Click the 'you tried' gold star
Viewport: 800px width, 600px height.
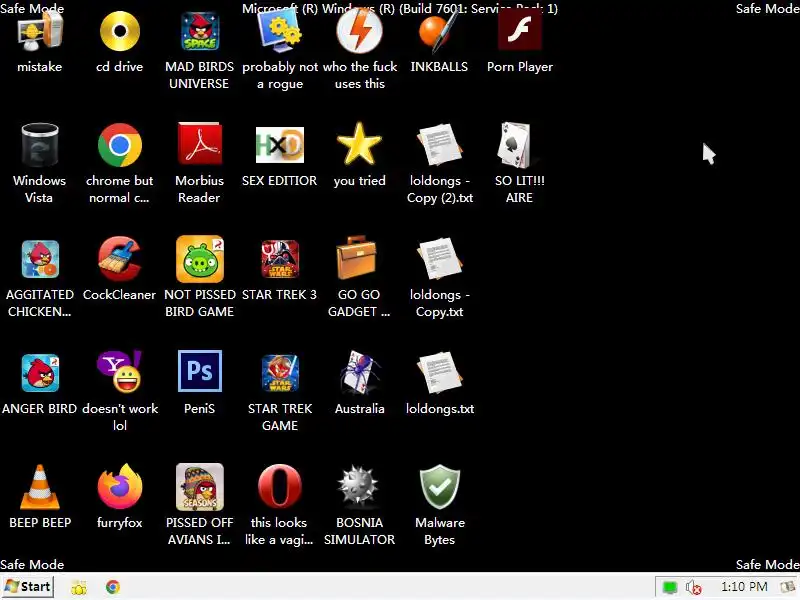point(360,144)
